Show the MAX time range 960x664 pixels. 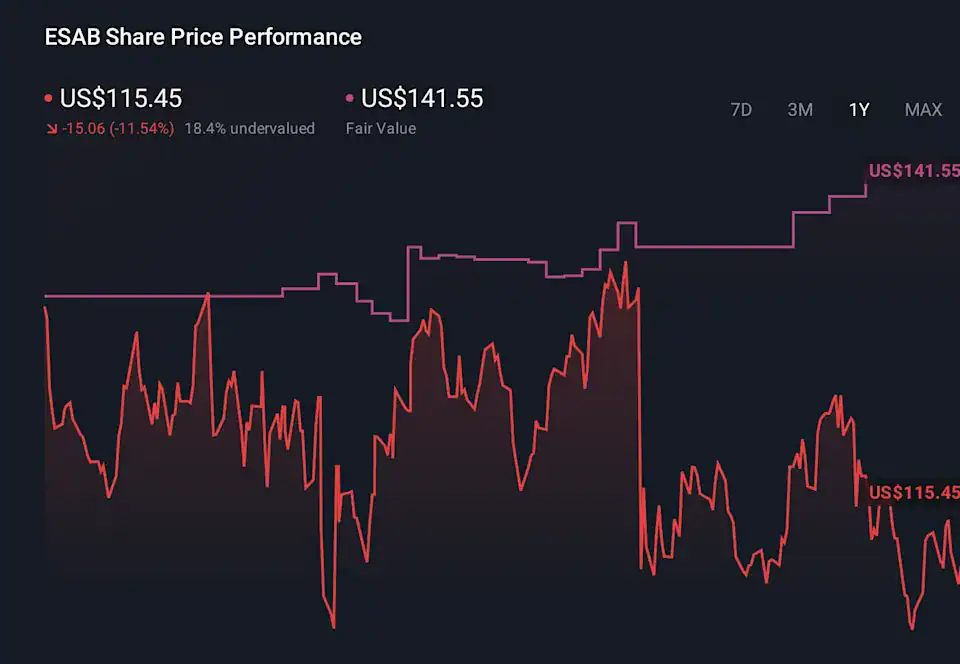coord(923,110)
